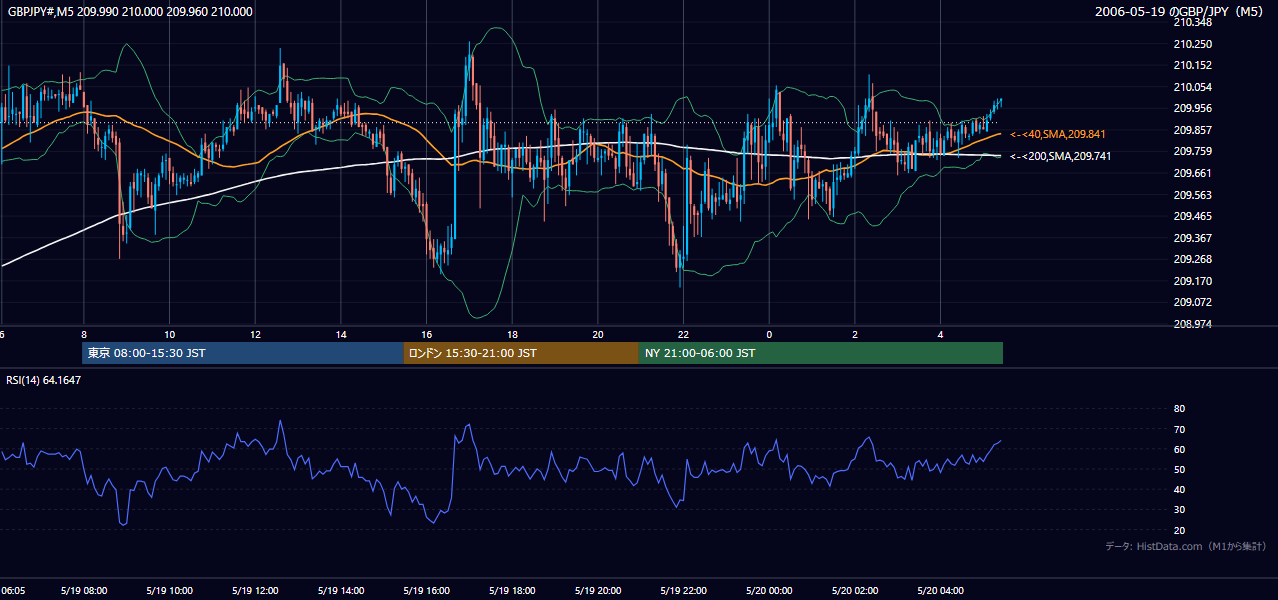Click the 5/20 02:00 time label
Screen dimensions: 1278x600
(855, 591)
